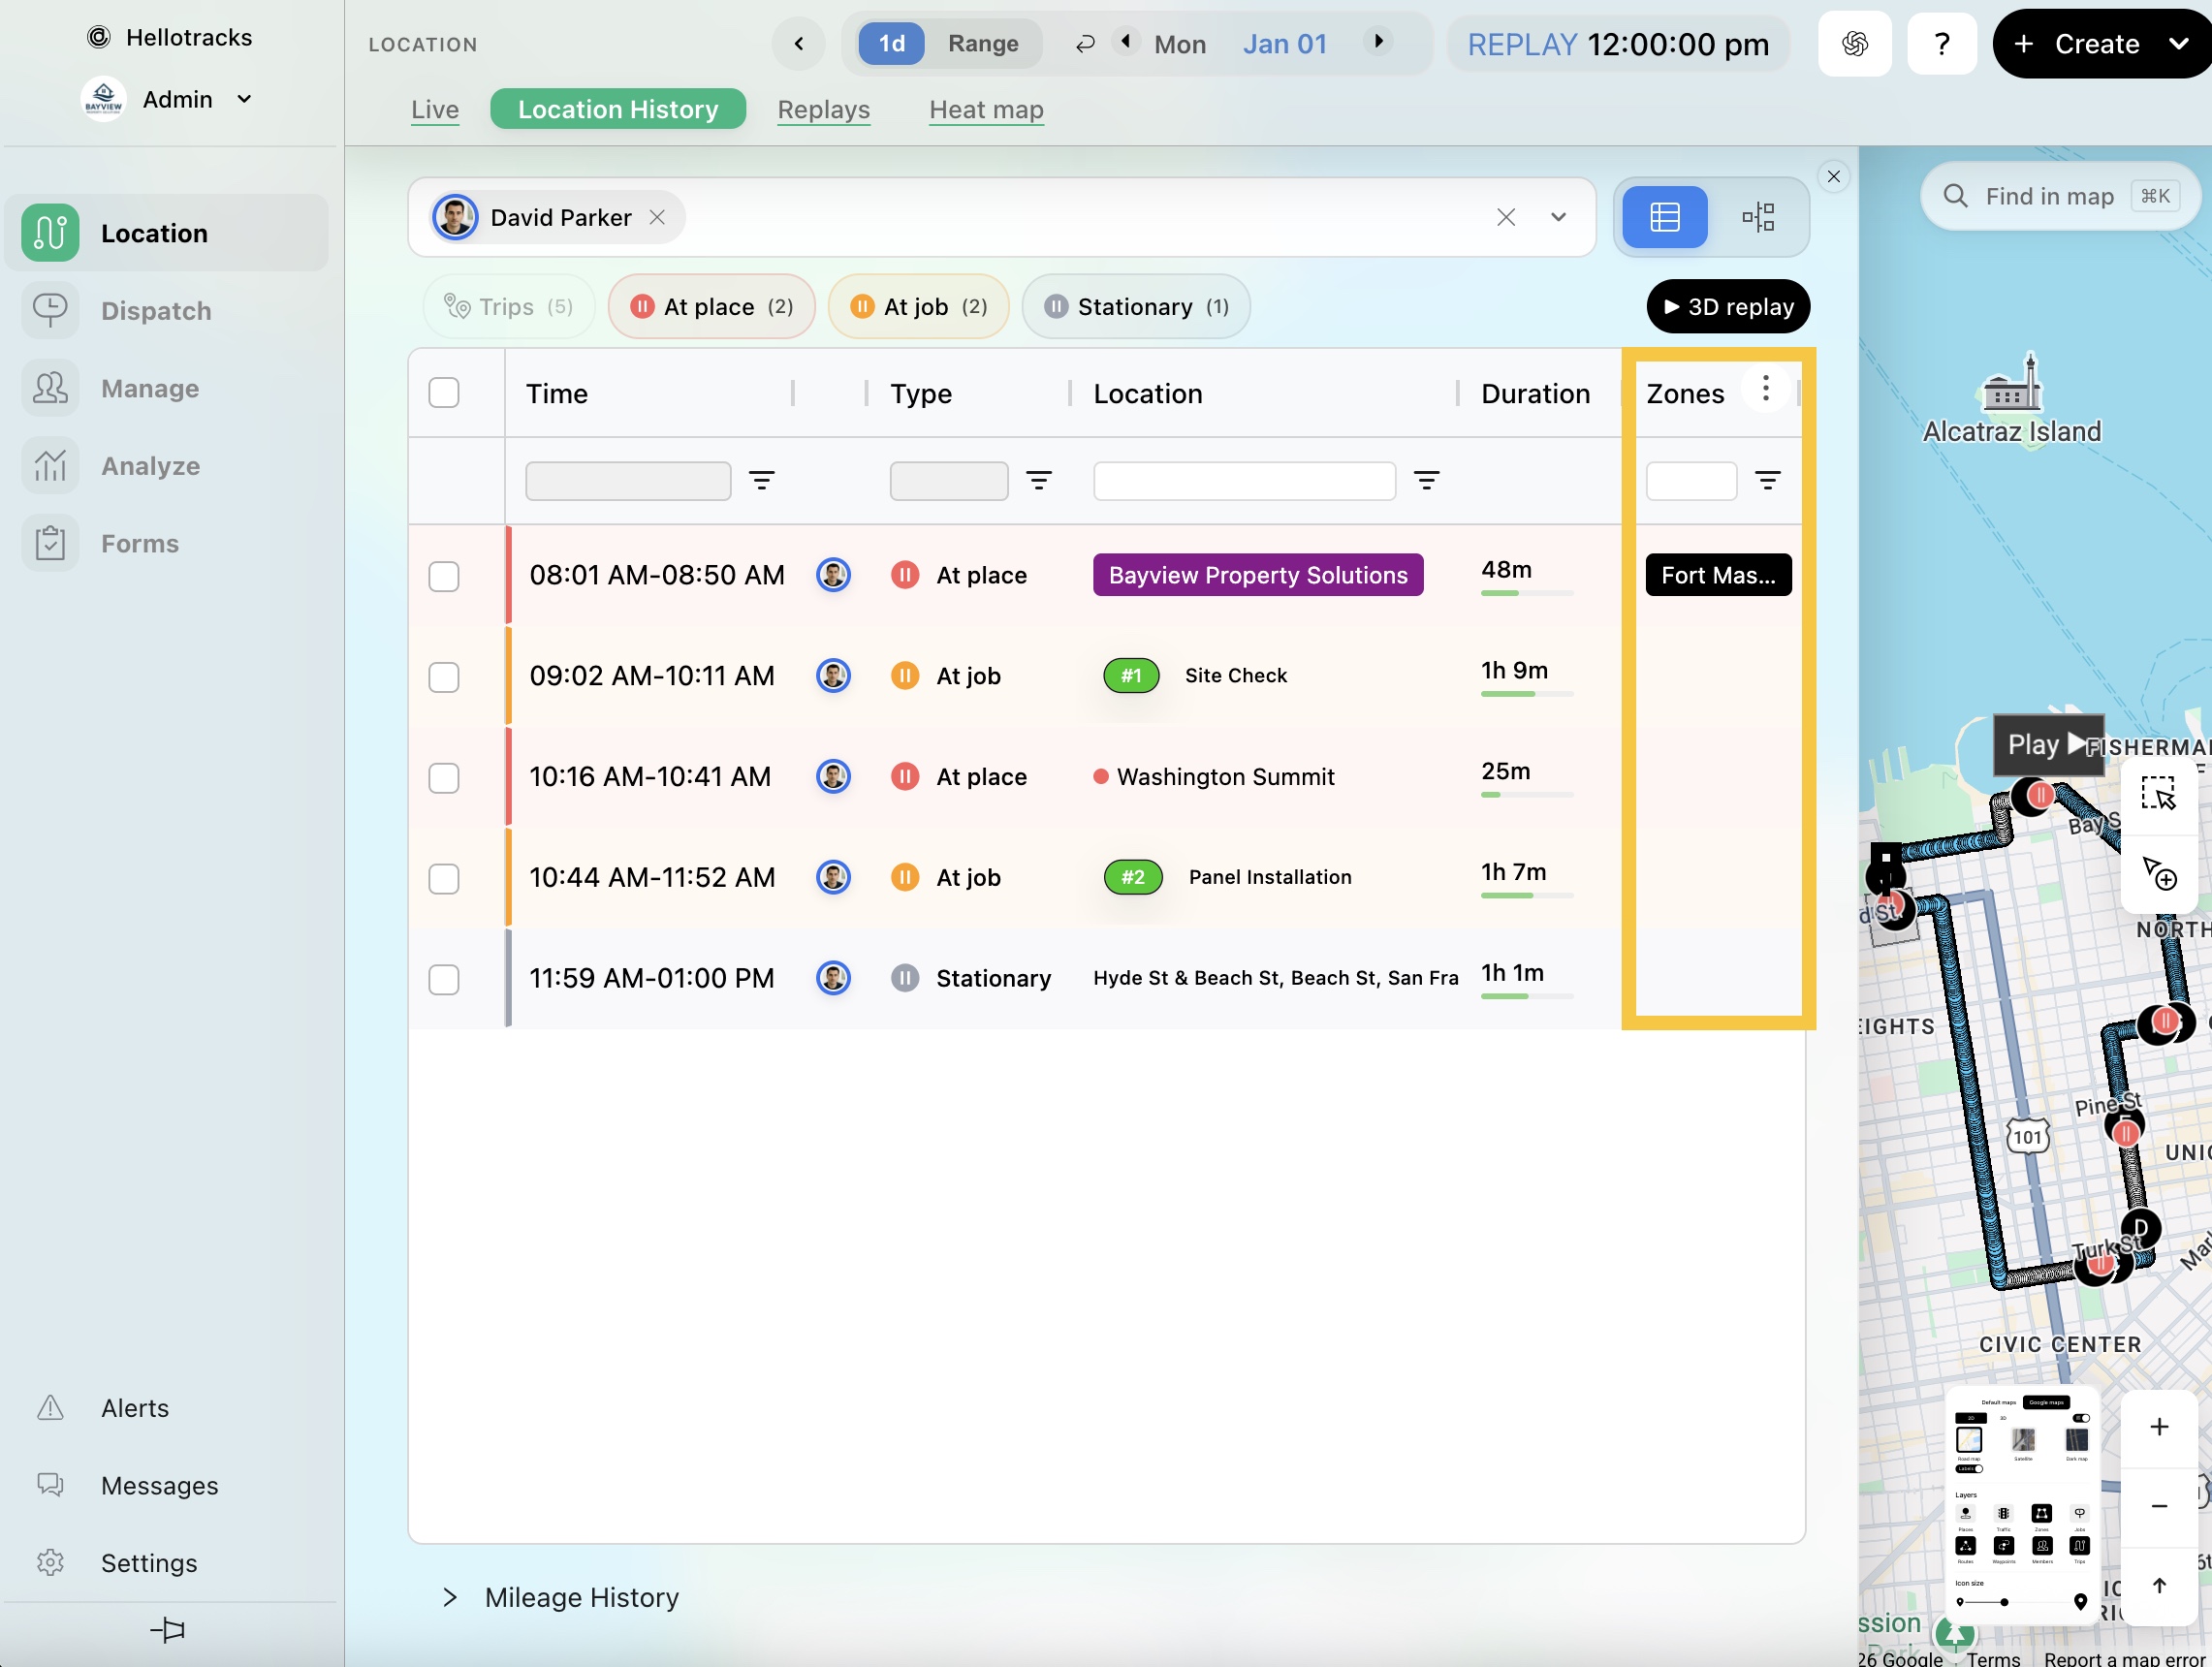Expand the Admin account menu
Viewport: 2212px width, 1667px height.
pos(167,99)
